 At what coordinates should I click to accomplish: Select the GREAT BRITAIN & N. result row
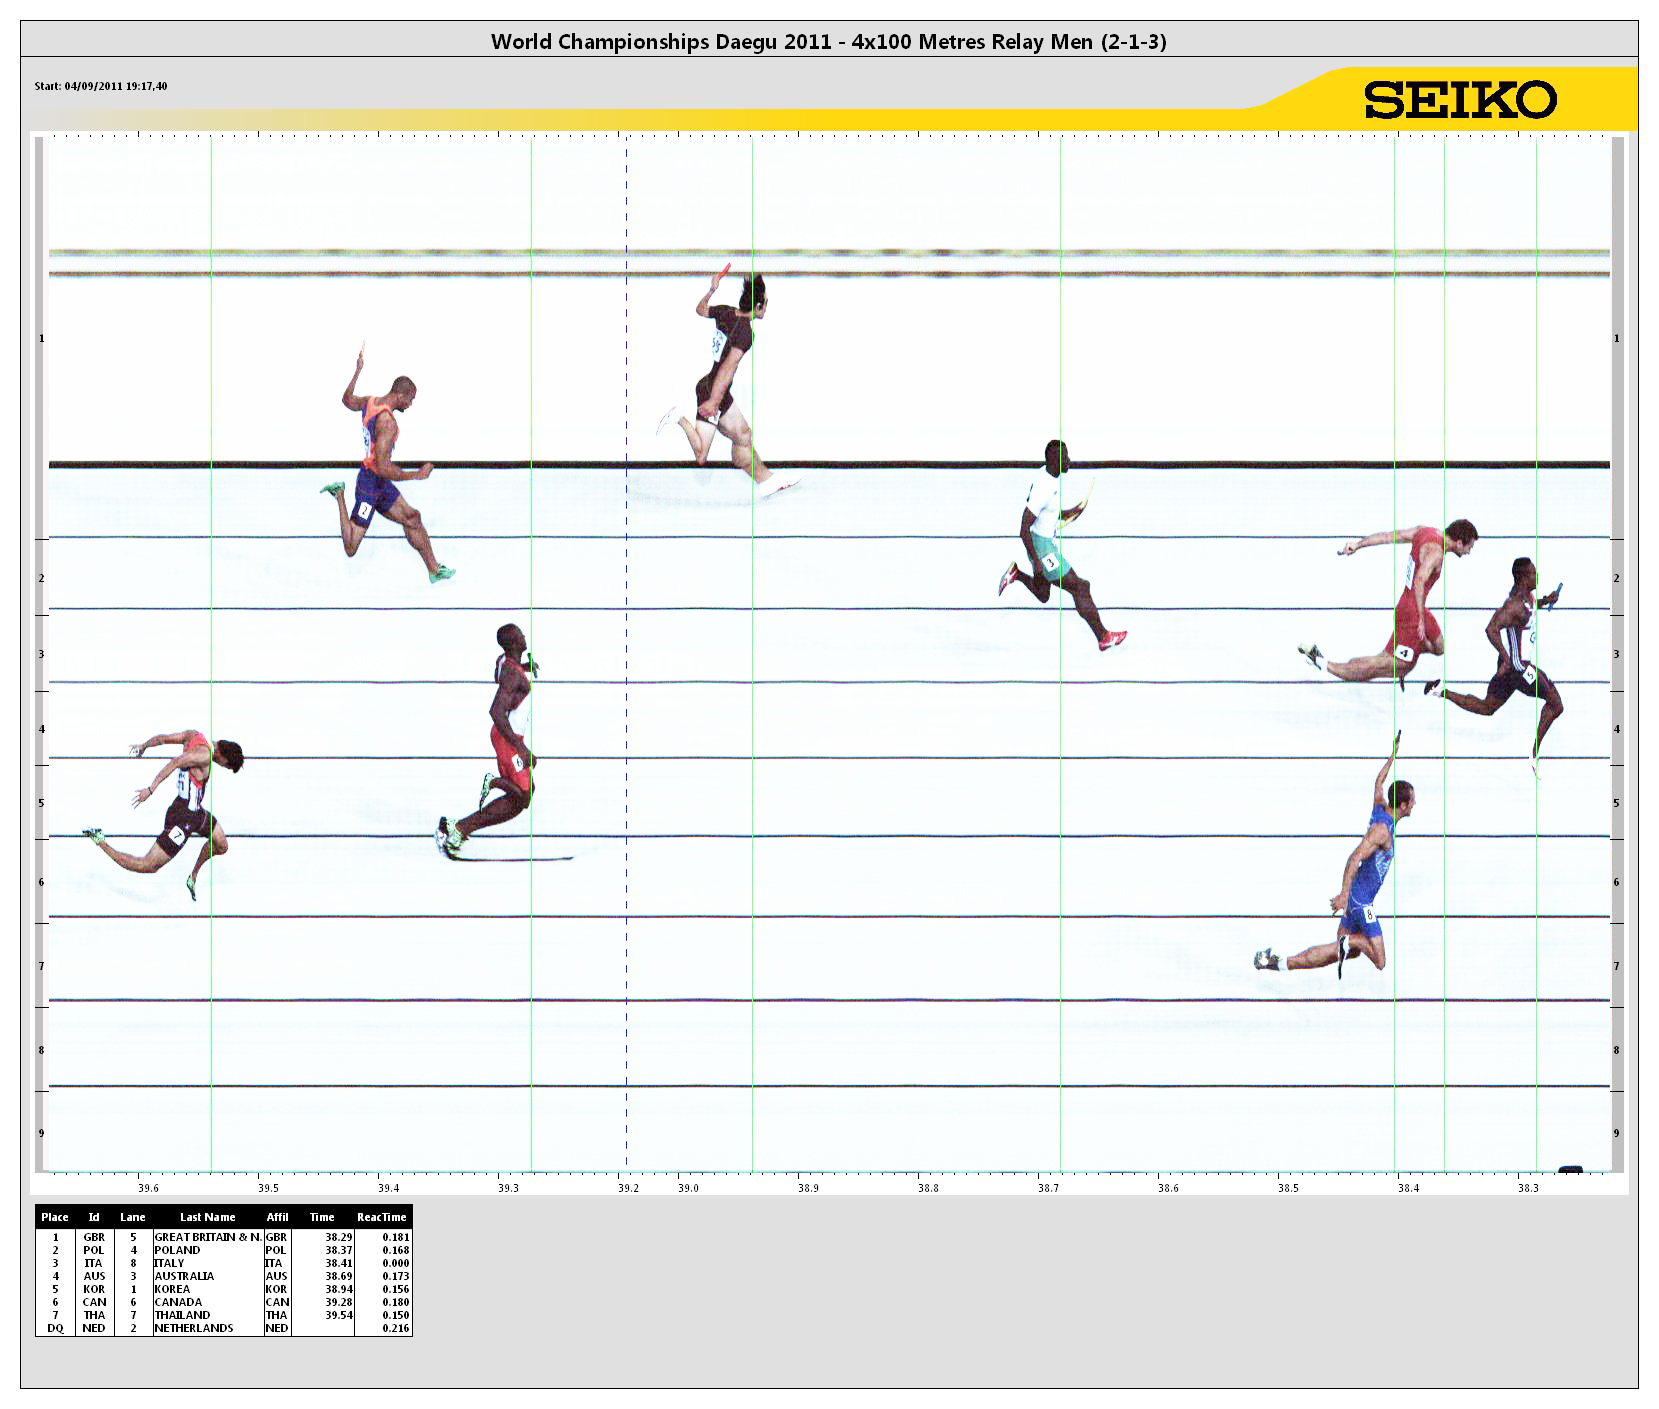point(207,1237)
